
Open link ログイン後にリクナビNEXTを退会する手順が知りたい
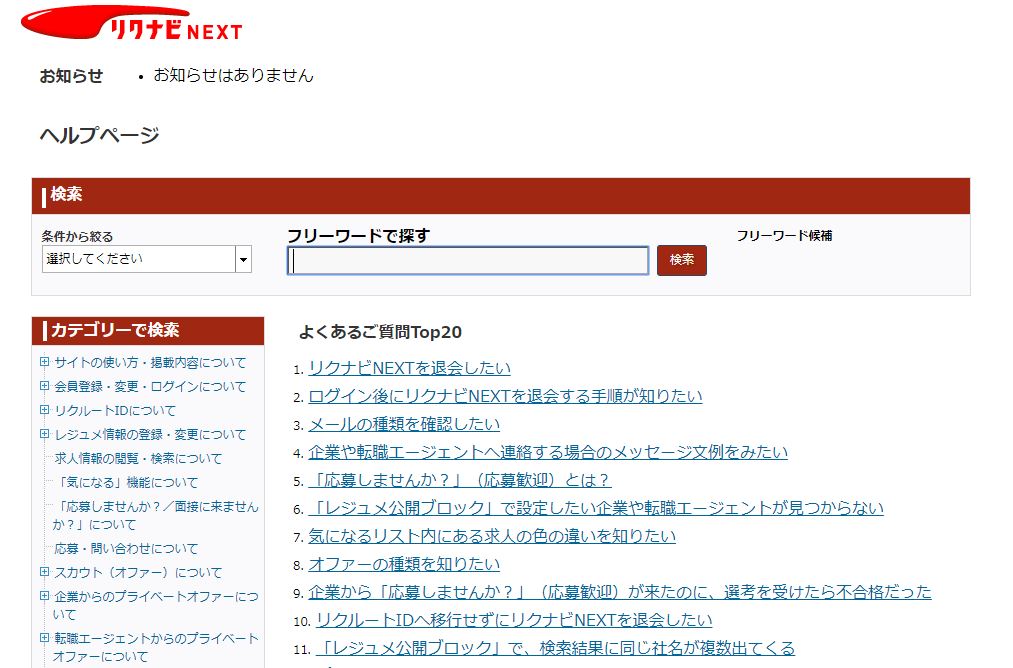point(505,396)
